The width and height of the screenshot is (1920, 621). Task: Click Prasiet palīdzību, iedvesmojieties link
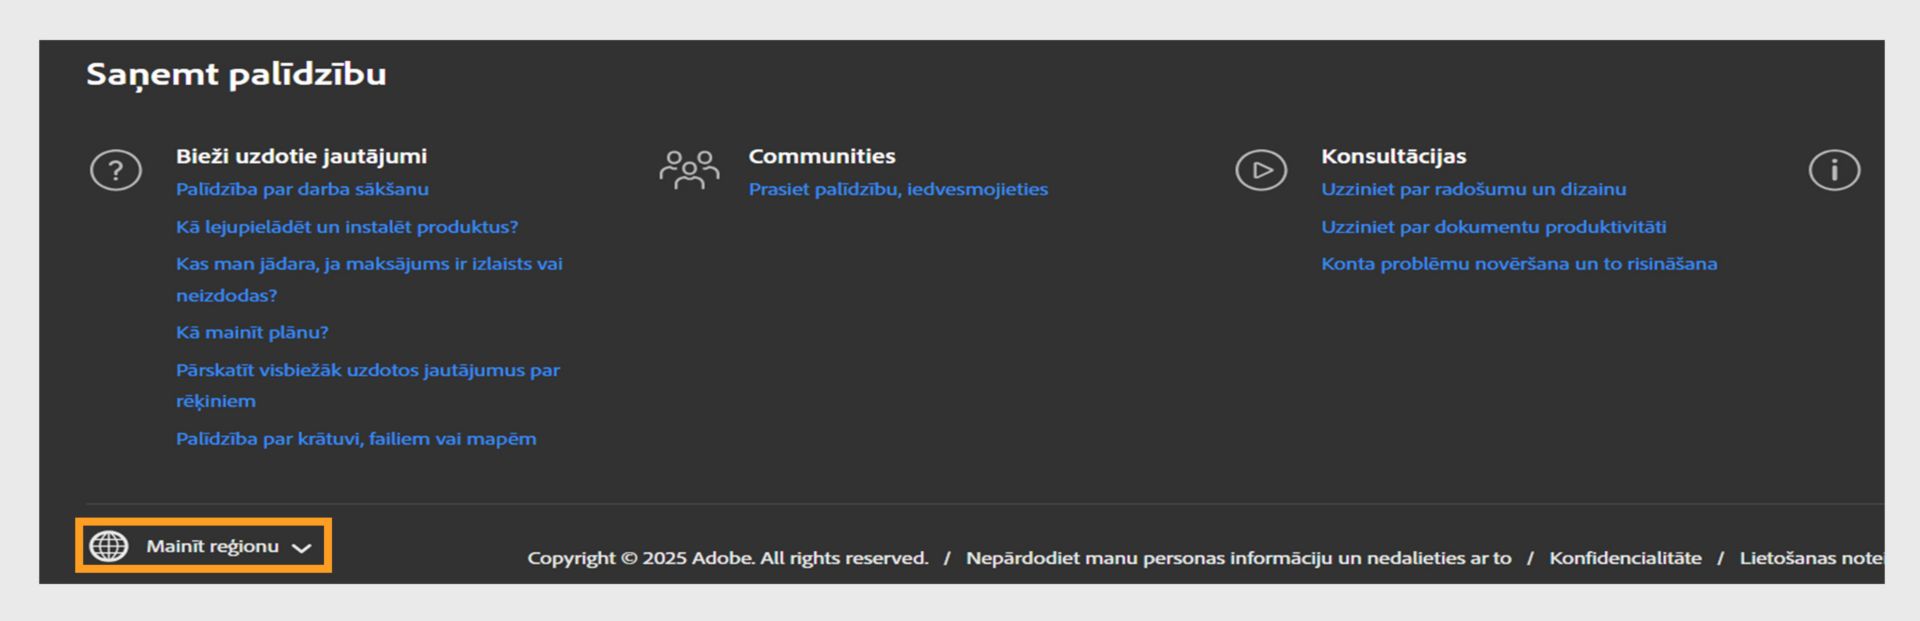[x=898, y=189]
